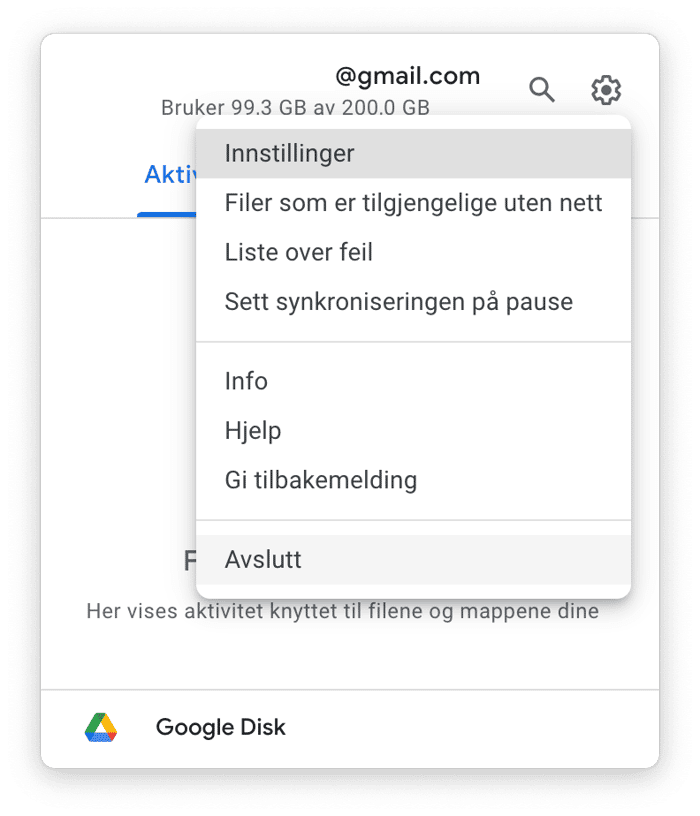Select the Info menu entry
The height and width of the screenshot is (816, 700).
[x=413, y=381]
